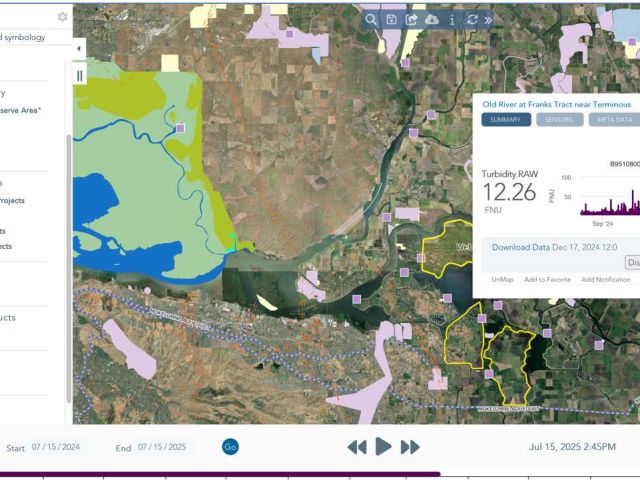Click Add Notification in popup
Screen dimensions: 640x480
[x=606, y=279]
